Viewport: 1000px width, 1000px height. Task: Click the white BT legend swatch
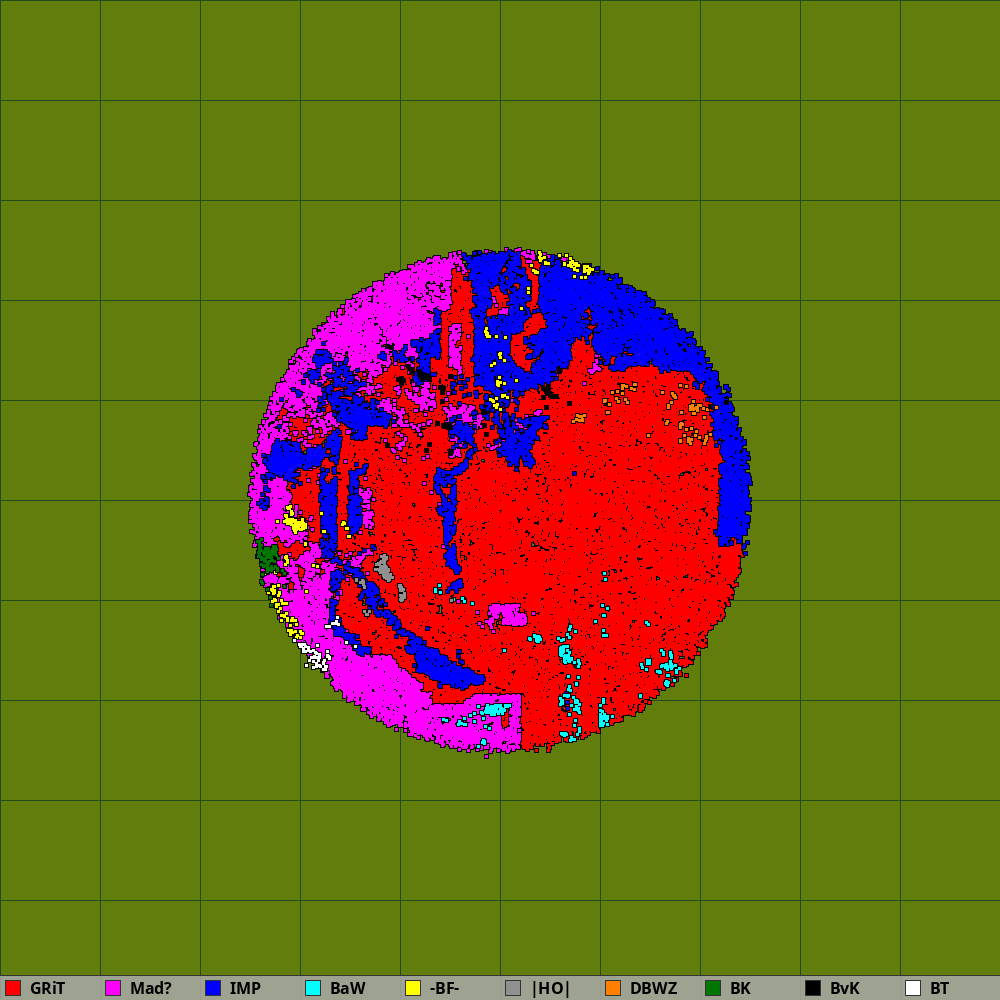(x=913, y=988)
